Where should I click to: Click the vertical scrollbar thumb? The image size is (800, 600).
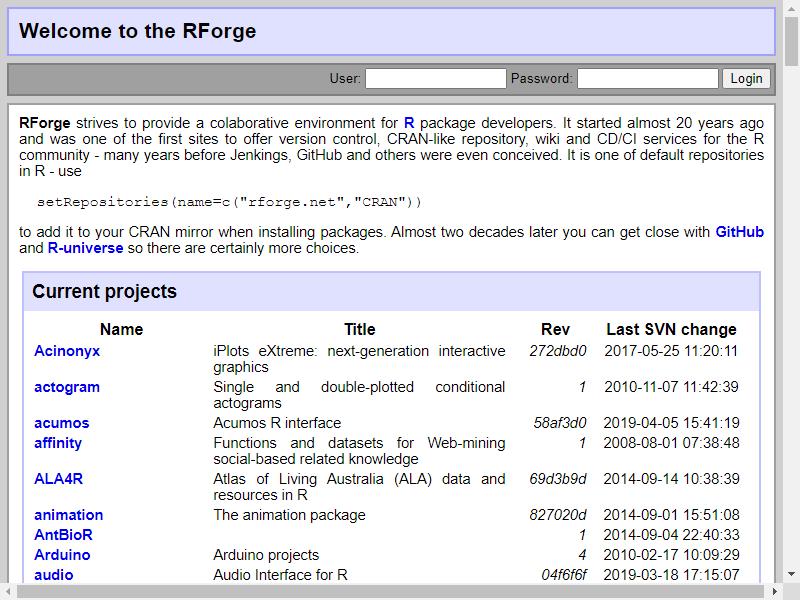point(792,41)
